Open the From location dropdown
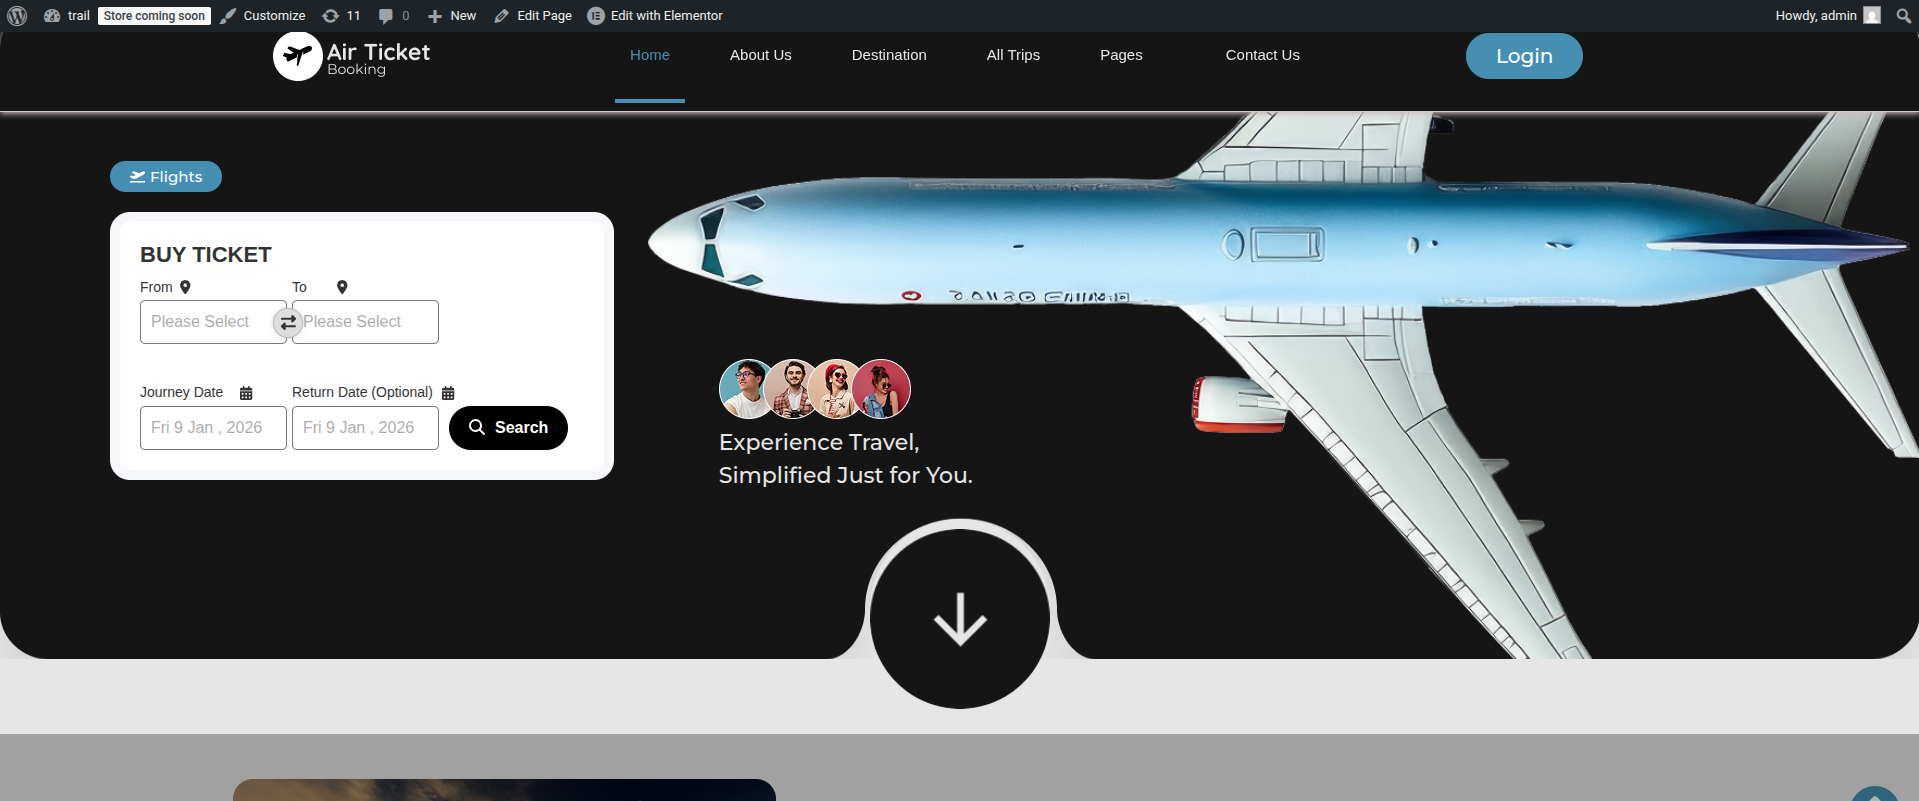This screenshot has width=1919, height=801. point(206,322)
